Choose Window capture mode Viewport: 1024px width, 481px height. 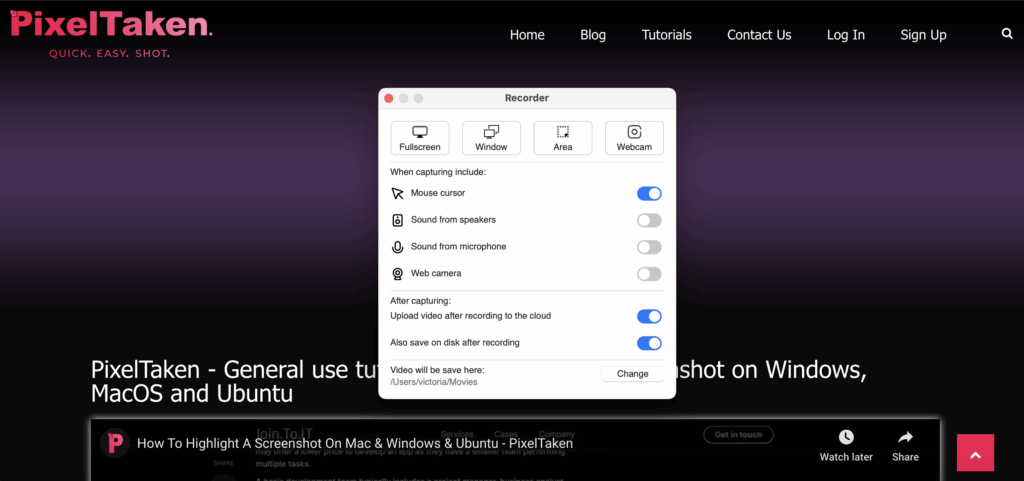coord(491,138)
